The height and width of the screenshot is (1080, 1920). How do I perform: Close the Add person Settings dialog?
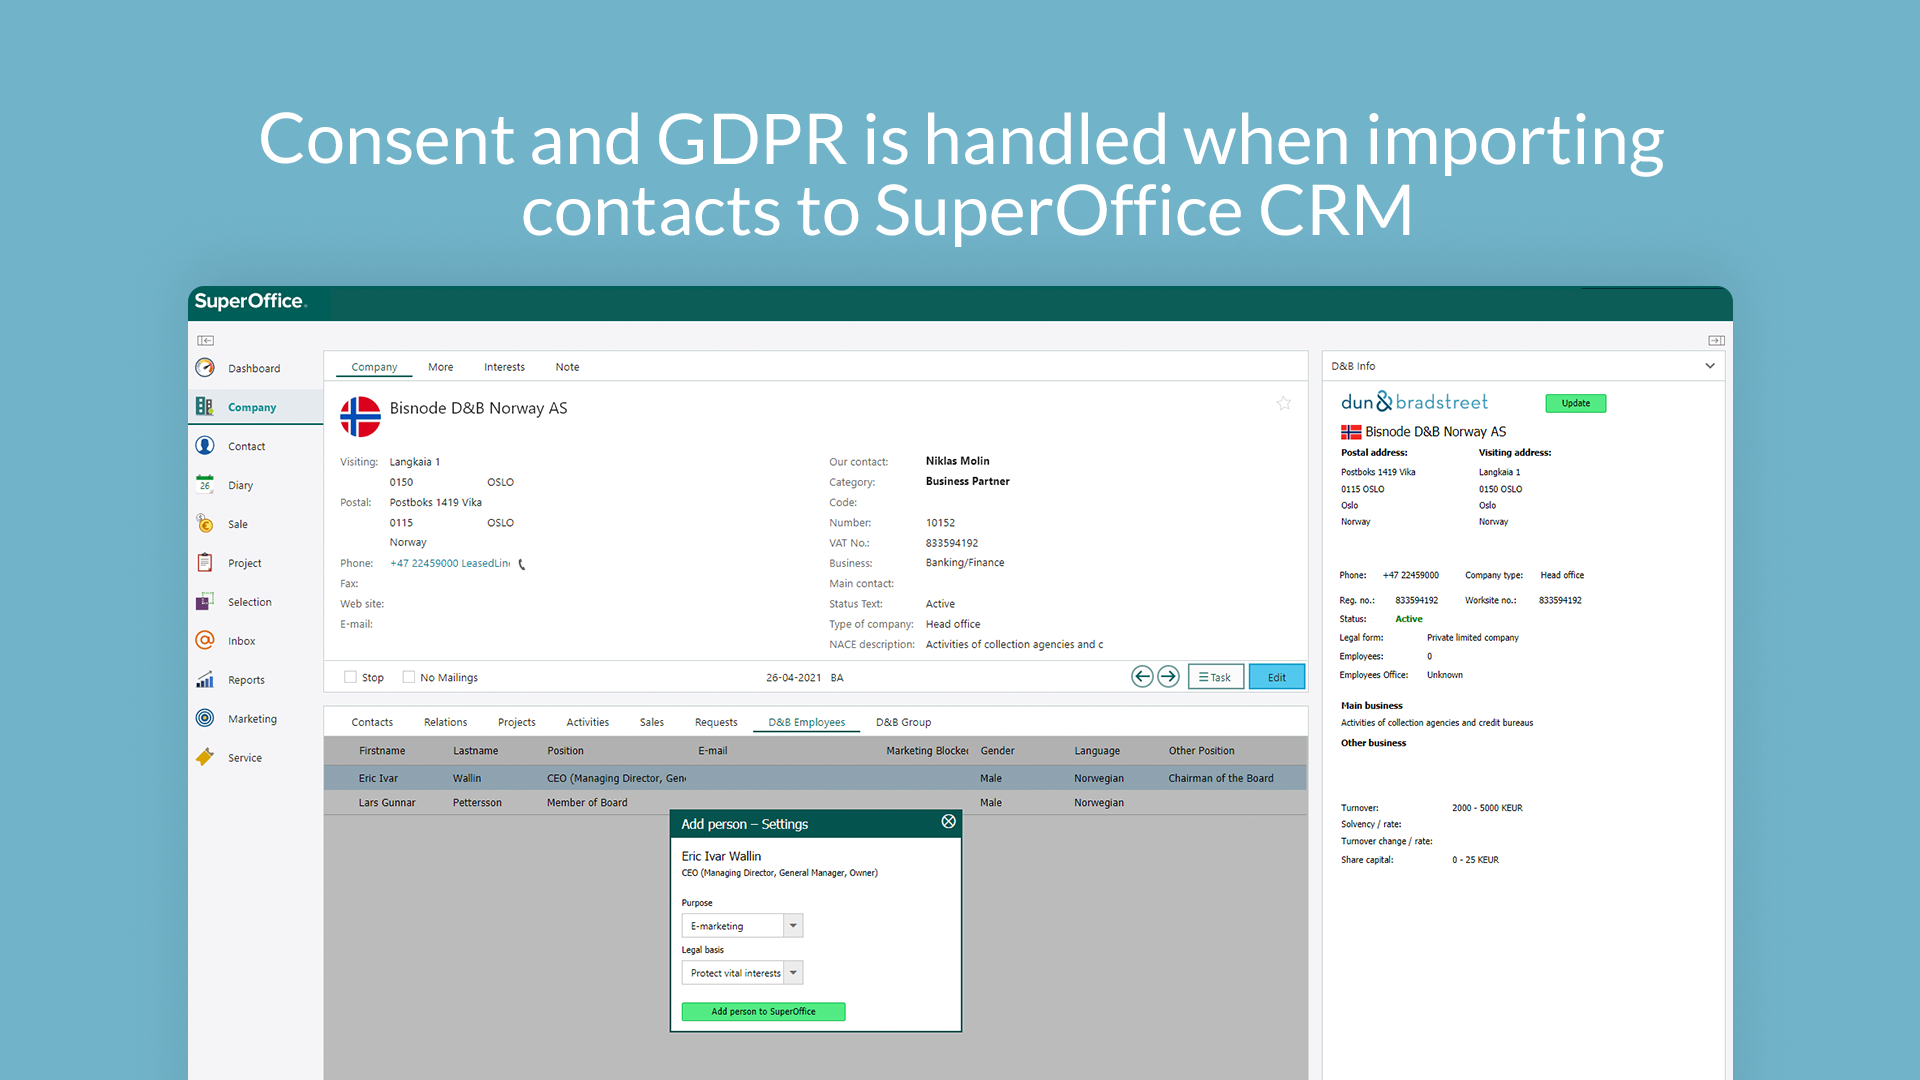click(x=948, y=822)
